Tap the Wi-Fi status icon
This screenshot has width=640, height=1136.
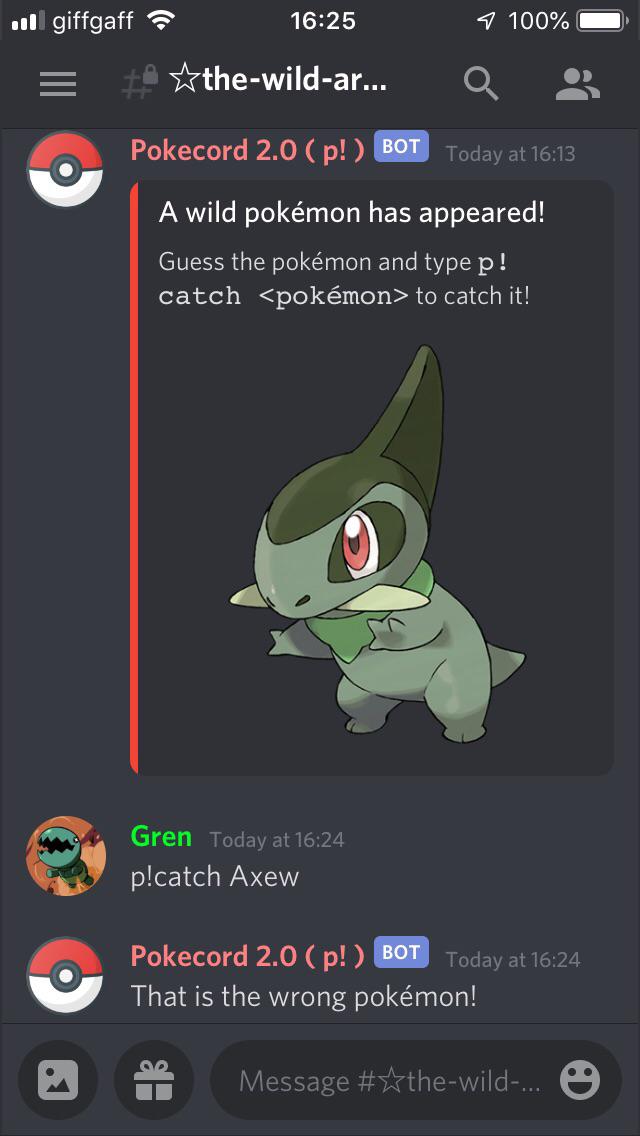(160, 21)
